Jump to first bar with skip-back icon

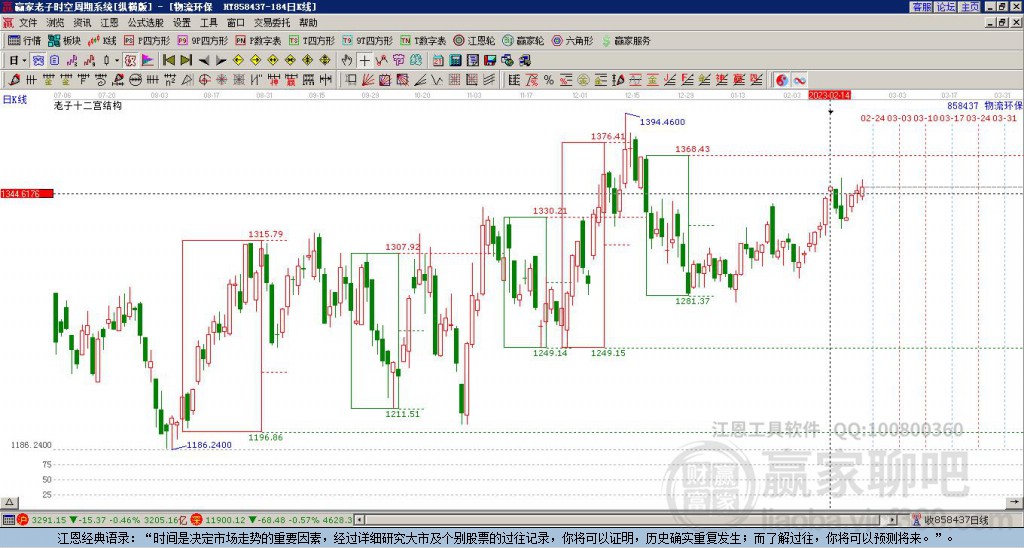[169, 60]
